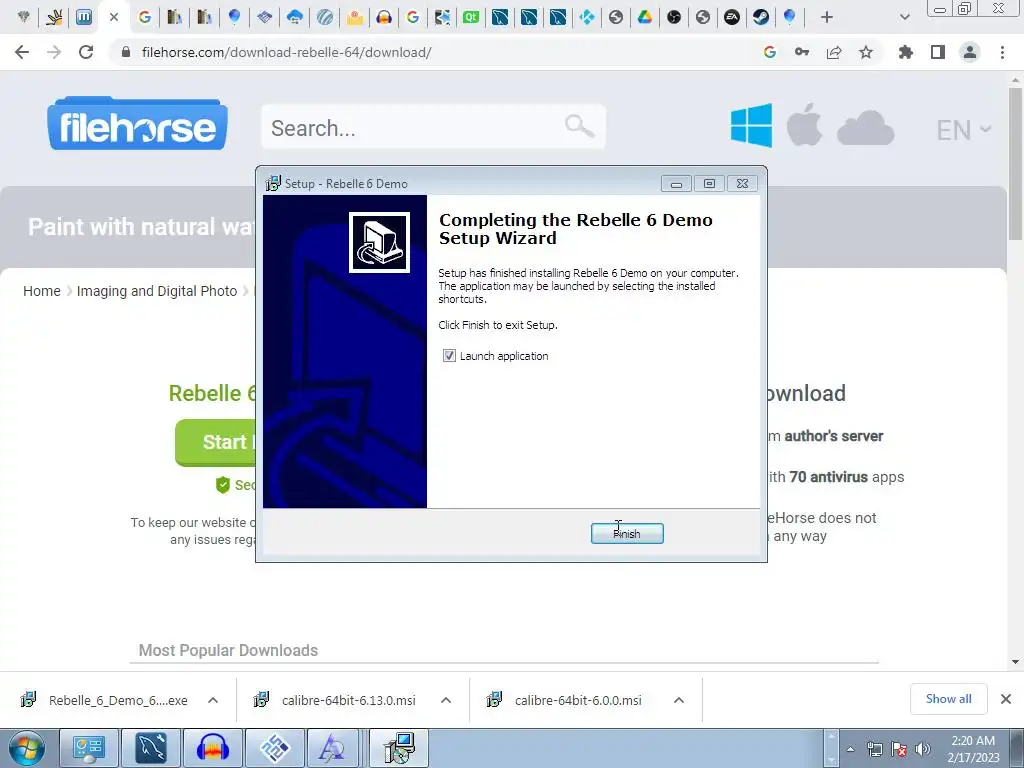Switch to the Google Drive tab
Image resolution: width=1024 pixels, height=768 pixels.
point(645,18)
